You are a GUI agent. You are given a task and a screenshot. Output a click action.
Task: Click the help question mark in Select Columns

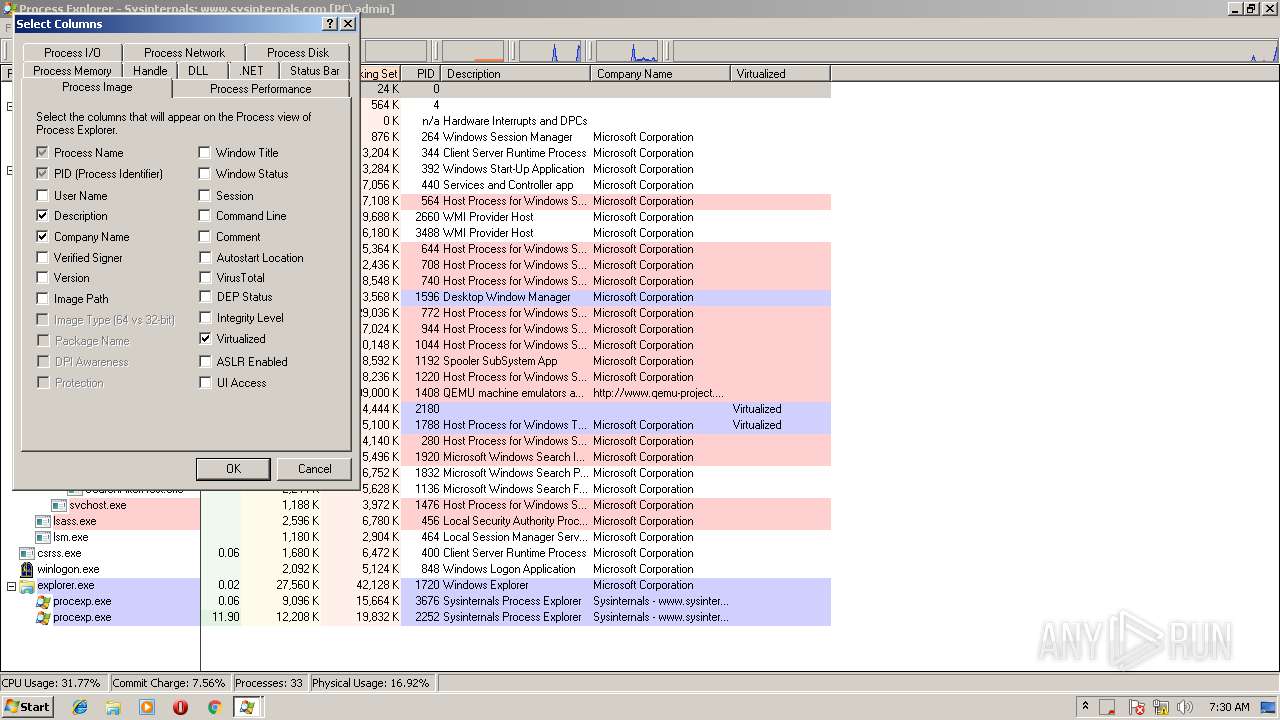(x=331, y=23)
